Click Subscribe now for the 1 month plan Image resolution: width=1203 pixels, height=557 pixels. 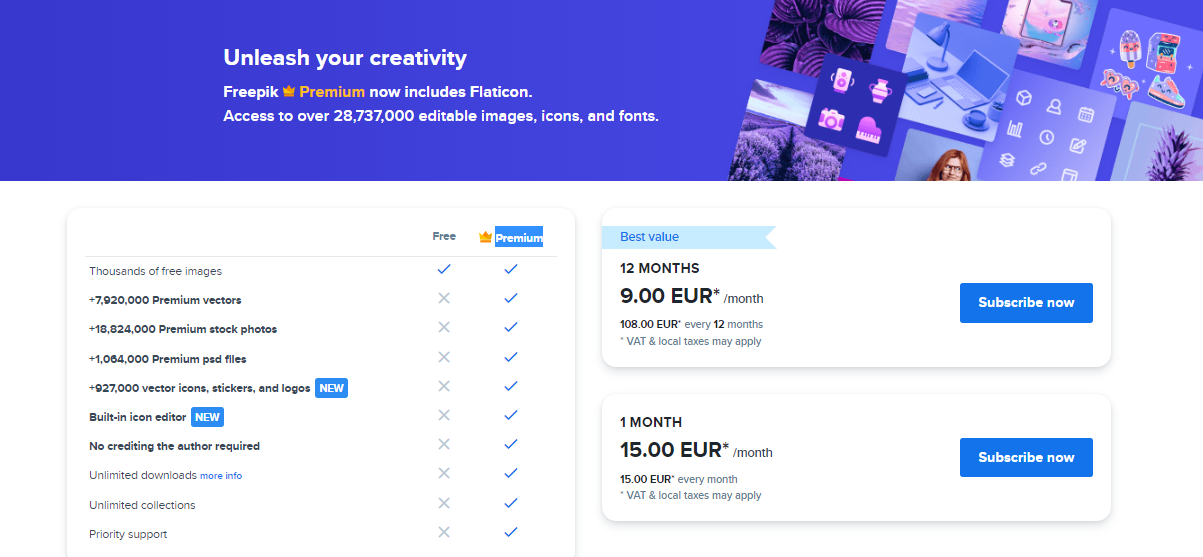pos(1026,457)
